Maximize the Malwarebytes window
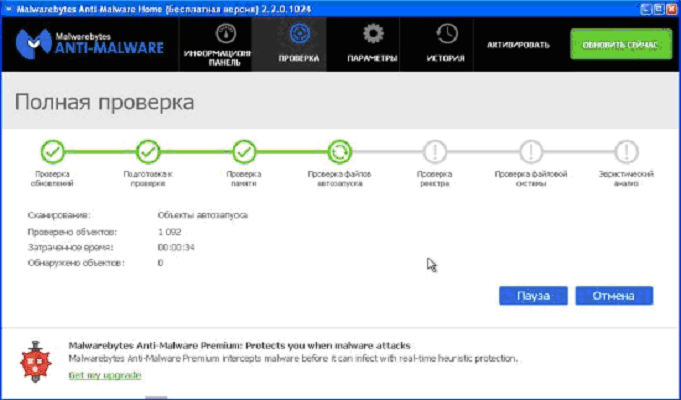Viewport: 681px width, 400px height. (x=658, y=9)
